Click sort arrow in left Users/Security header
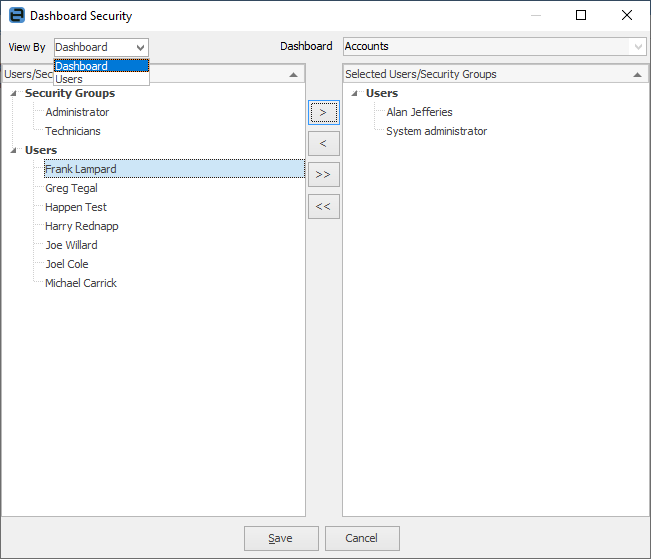The height and width of the screenshot is (559, 651). [x=293, y=75]
